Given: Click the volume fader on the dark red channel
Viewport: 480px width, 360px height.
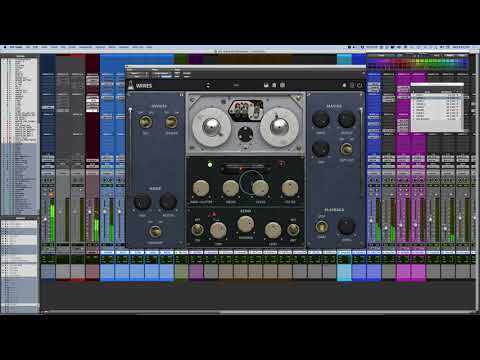Looking at the screenshot, I should coord(90,212).
